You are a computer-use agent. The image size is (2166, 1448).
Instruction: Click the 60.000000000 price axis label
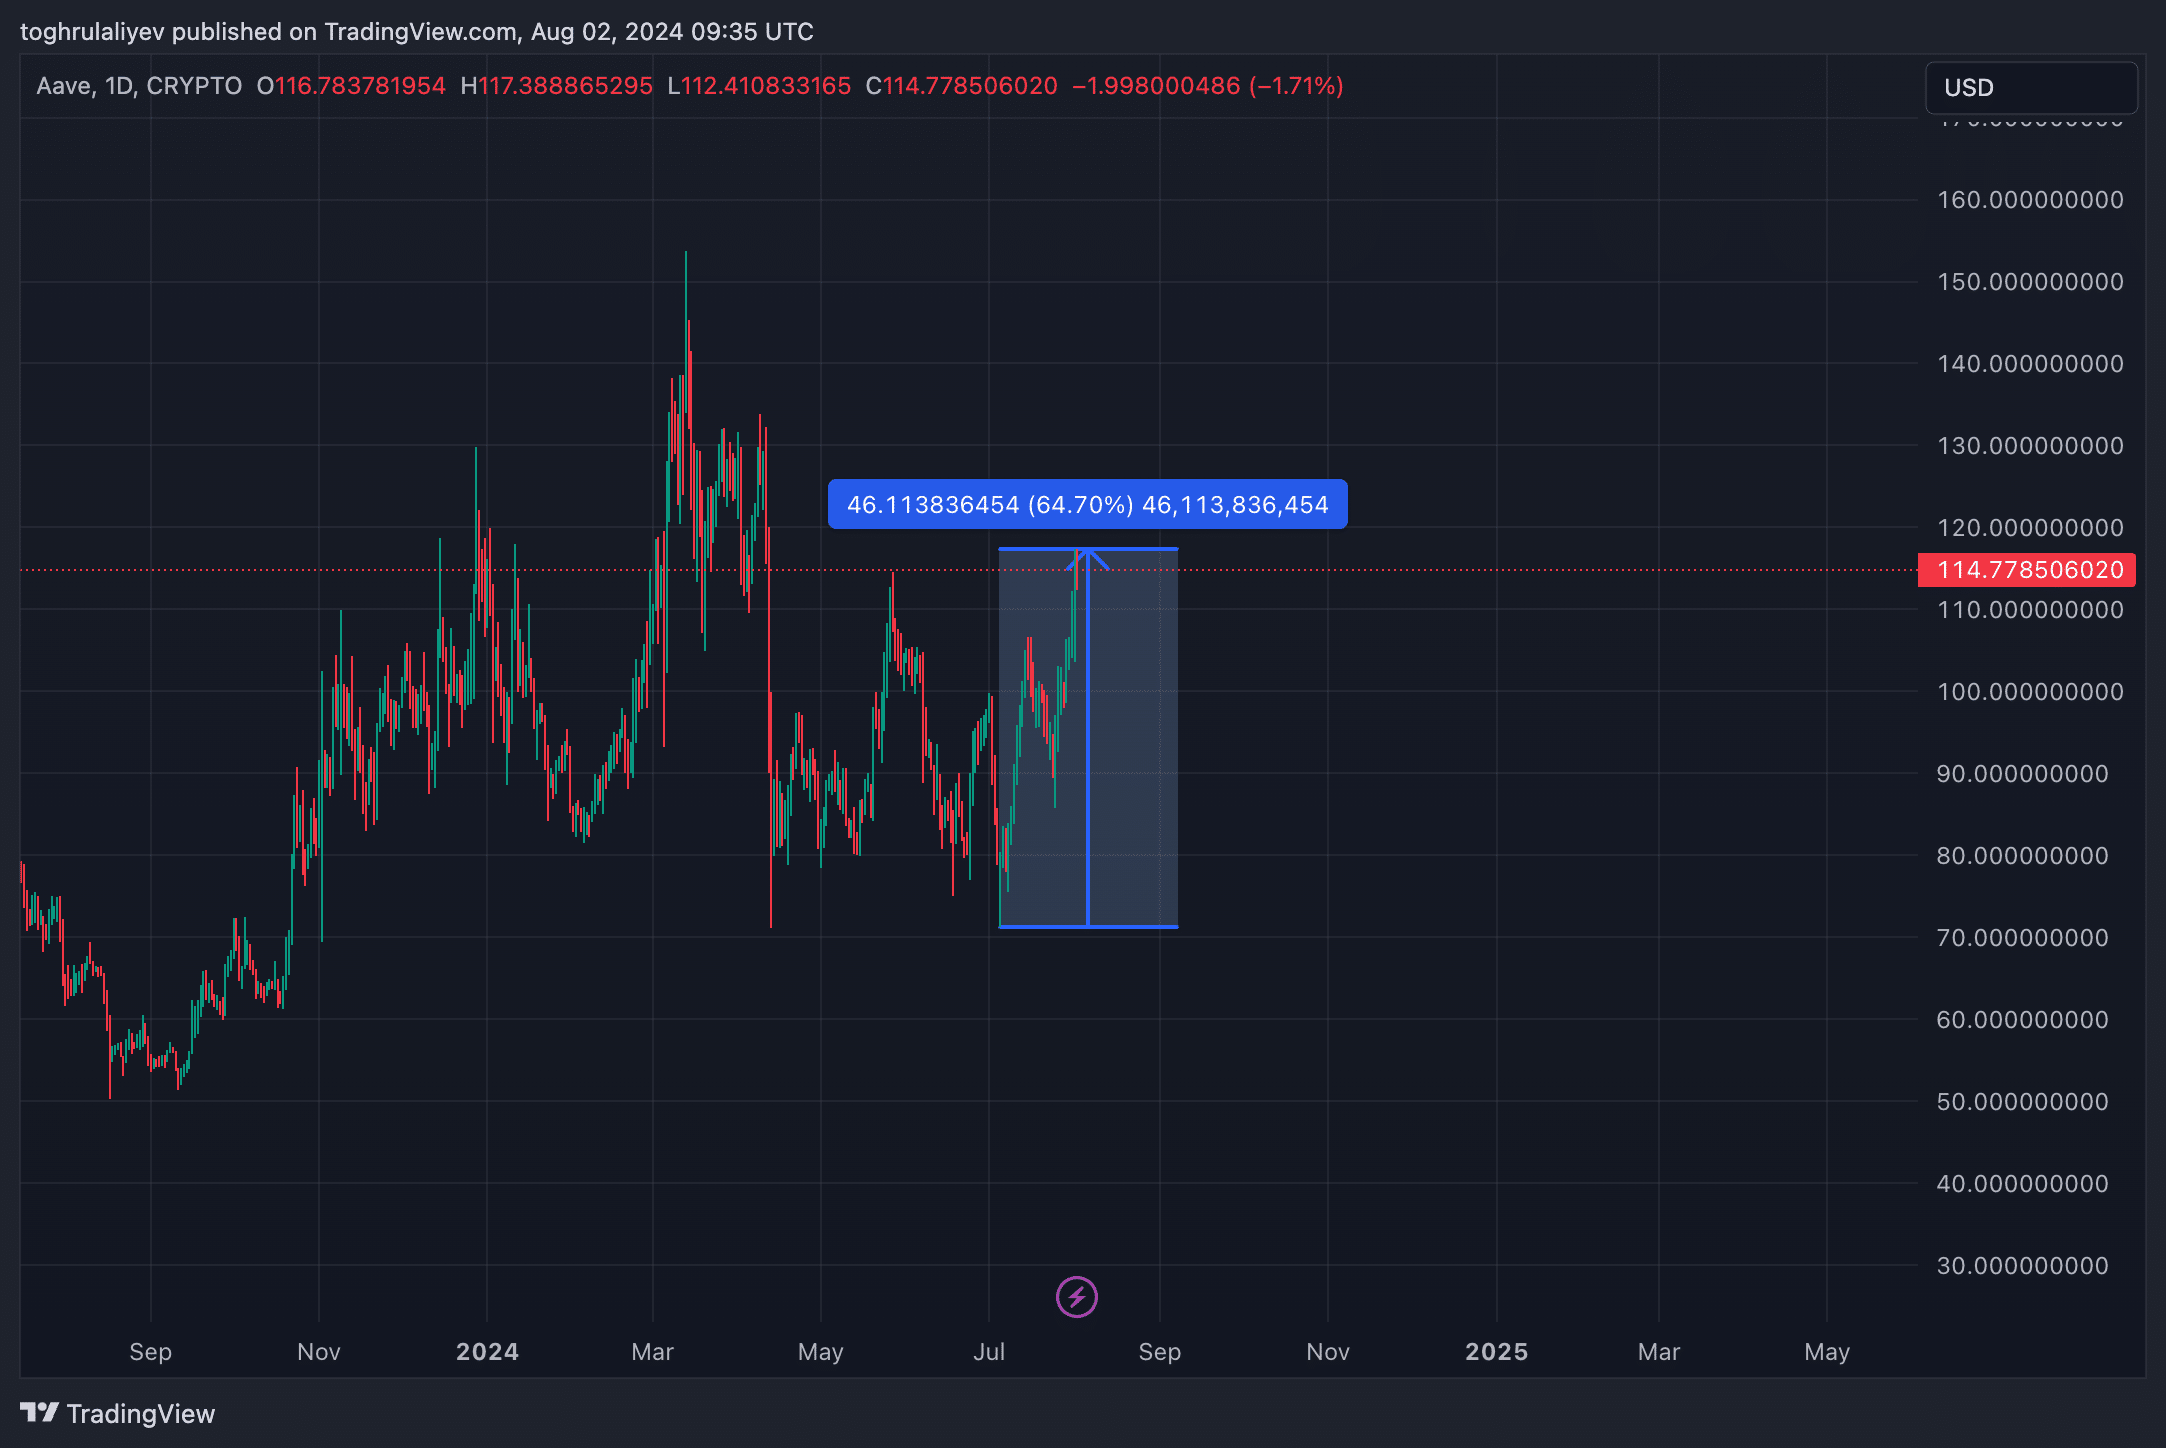coord(2023,1020)
